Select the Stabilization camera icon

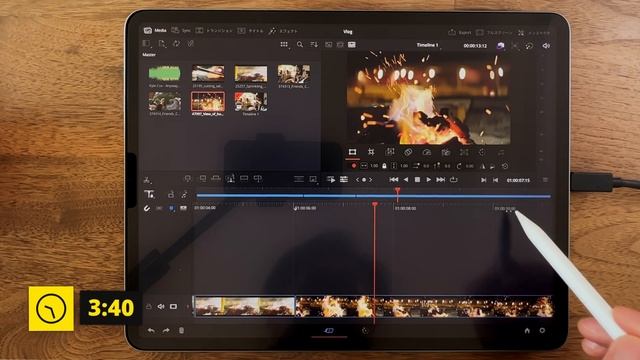(x=446, y=152)
